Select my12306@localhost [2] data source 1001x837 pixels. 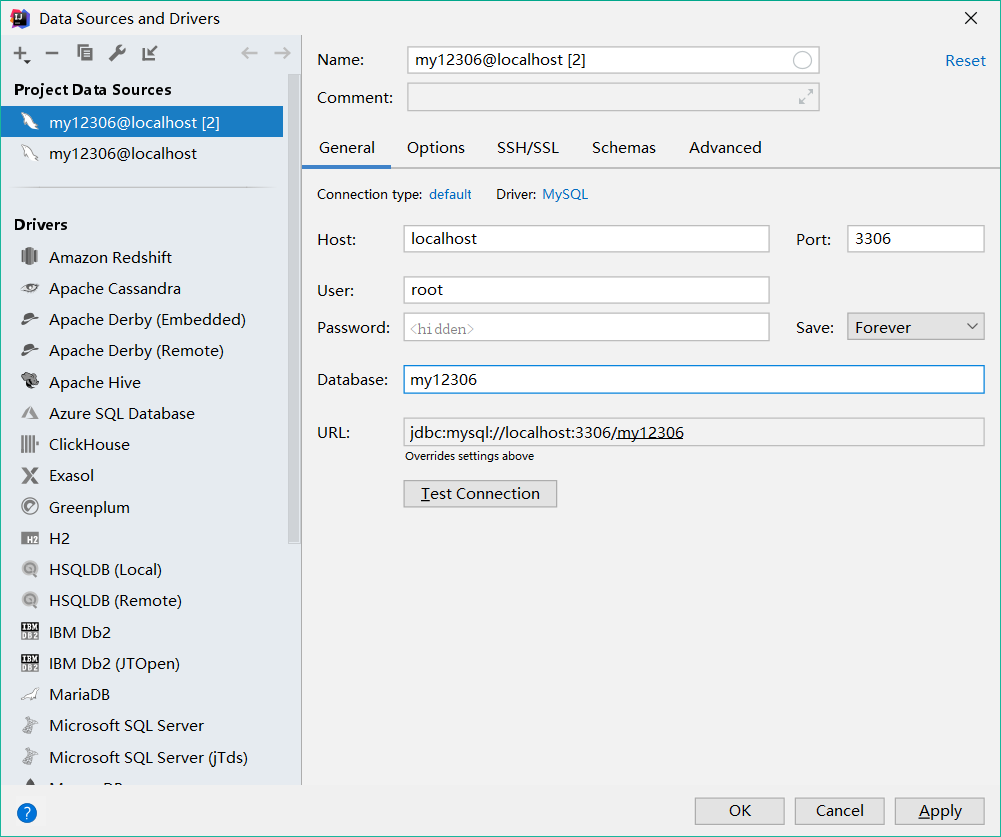click(x=142, y=122)
